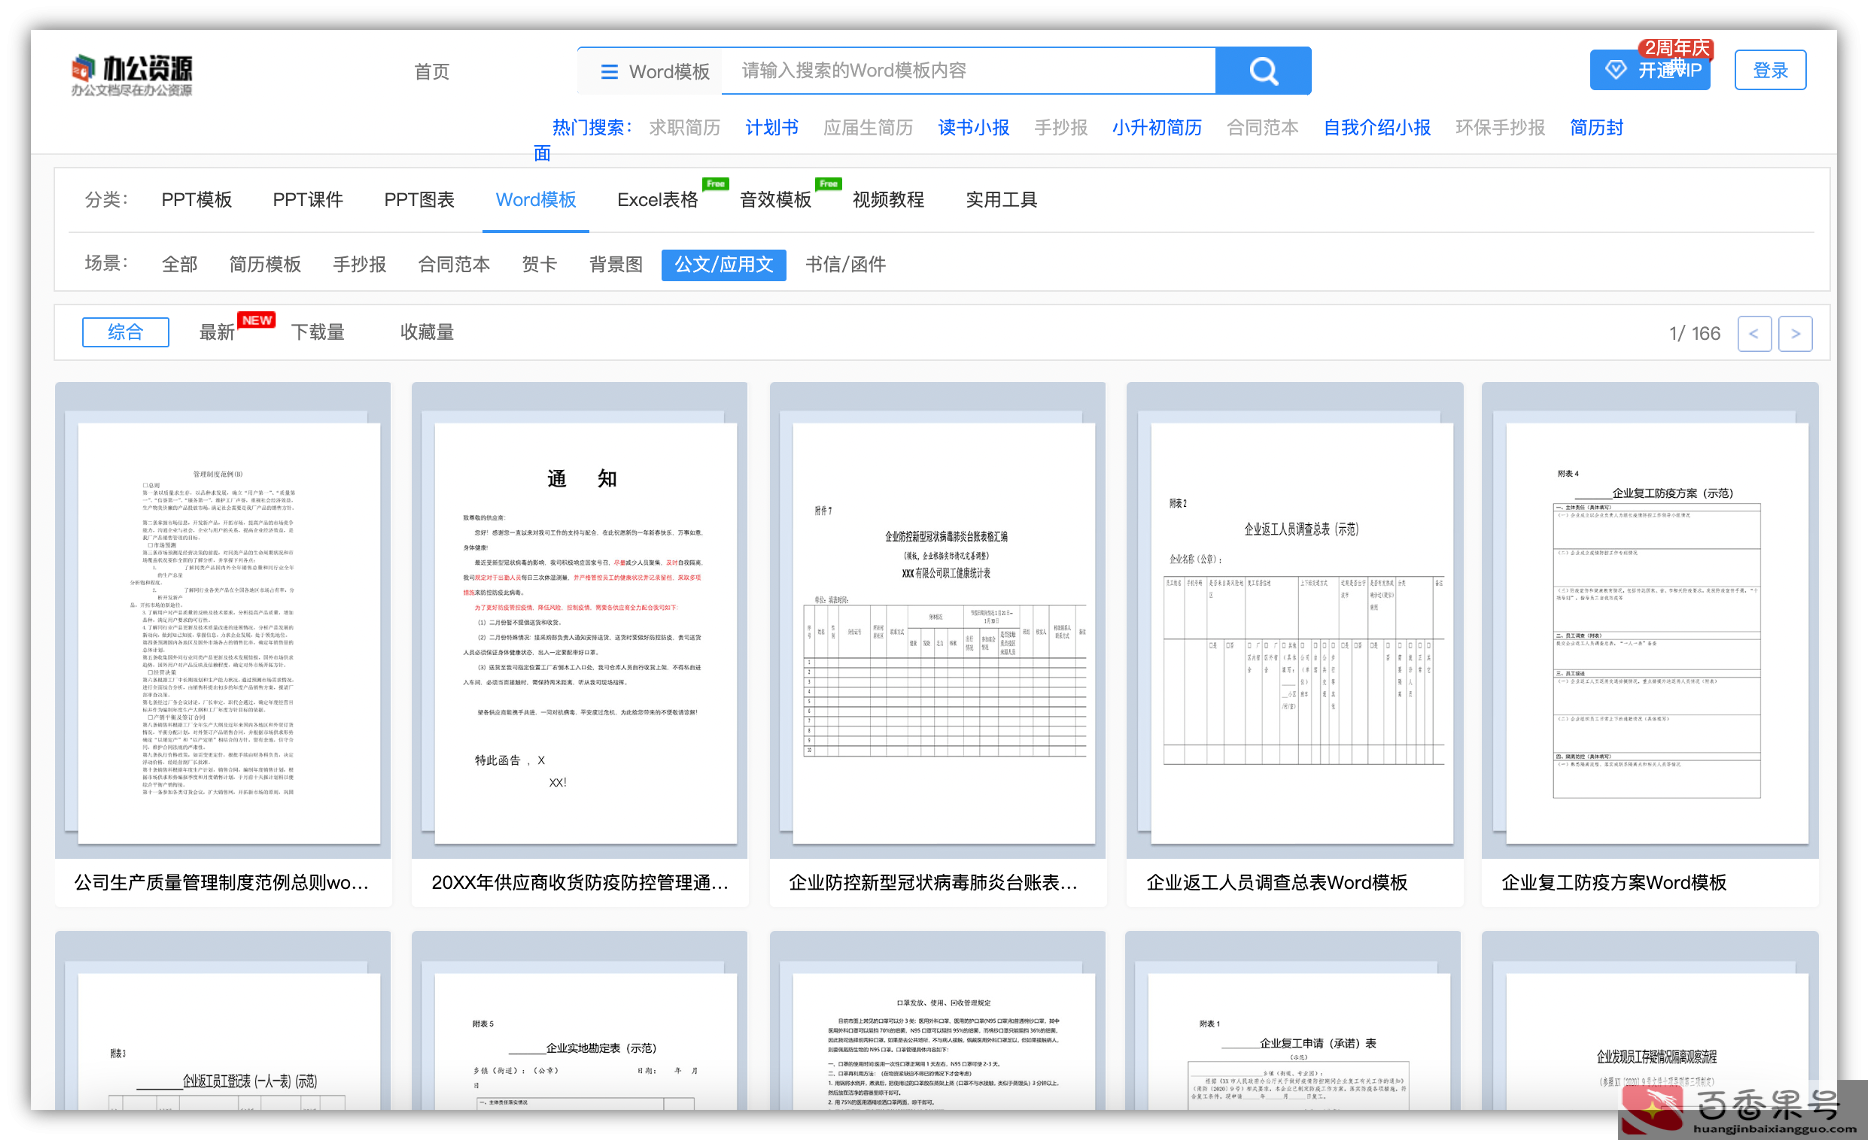Image resolution: width=1868 pixels, height=1140 pixels.
Task: Click hot search 应届生简历
Action: [x=868, y=128]
